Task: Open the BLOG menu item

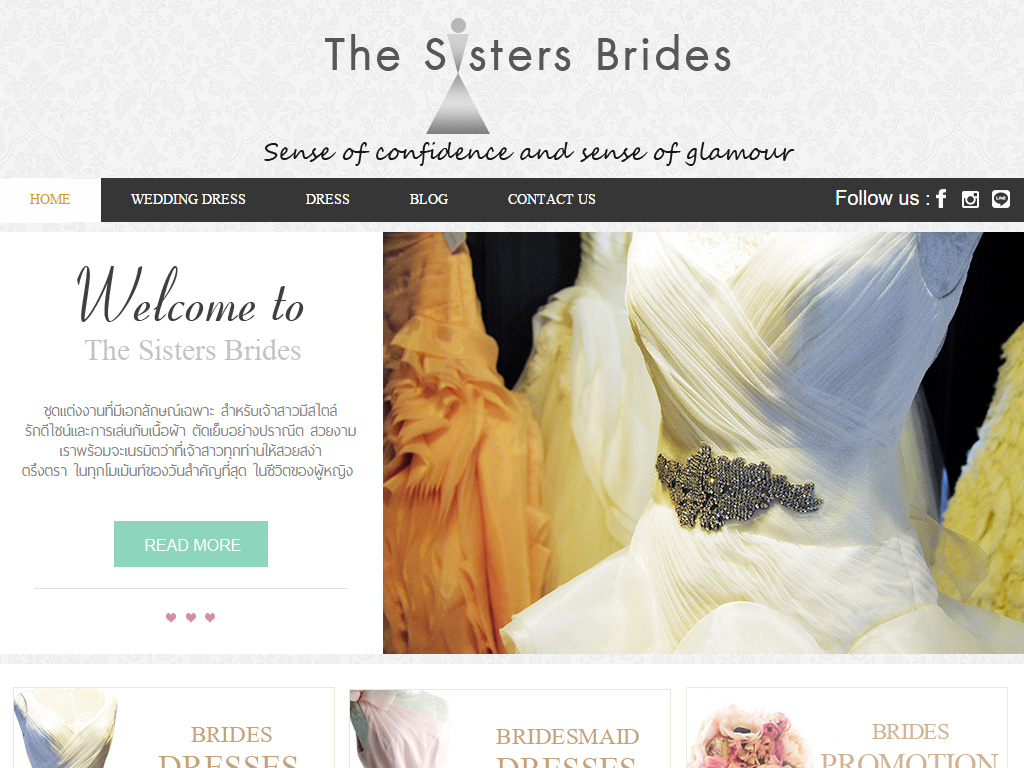Action: click(428, 199)
